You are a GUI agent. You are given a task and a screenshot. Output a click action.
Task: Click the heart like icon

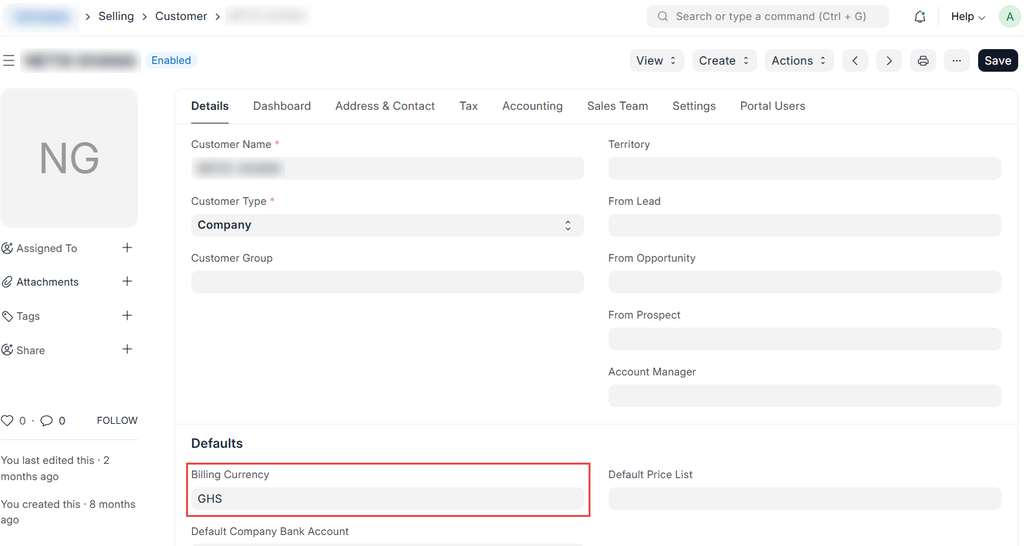pyautogui.click(x=7, y=421)
